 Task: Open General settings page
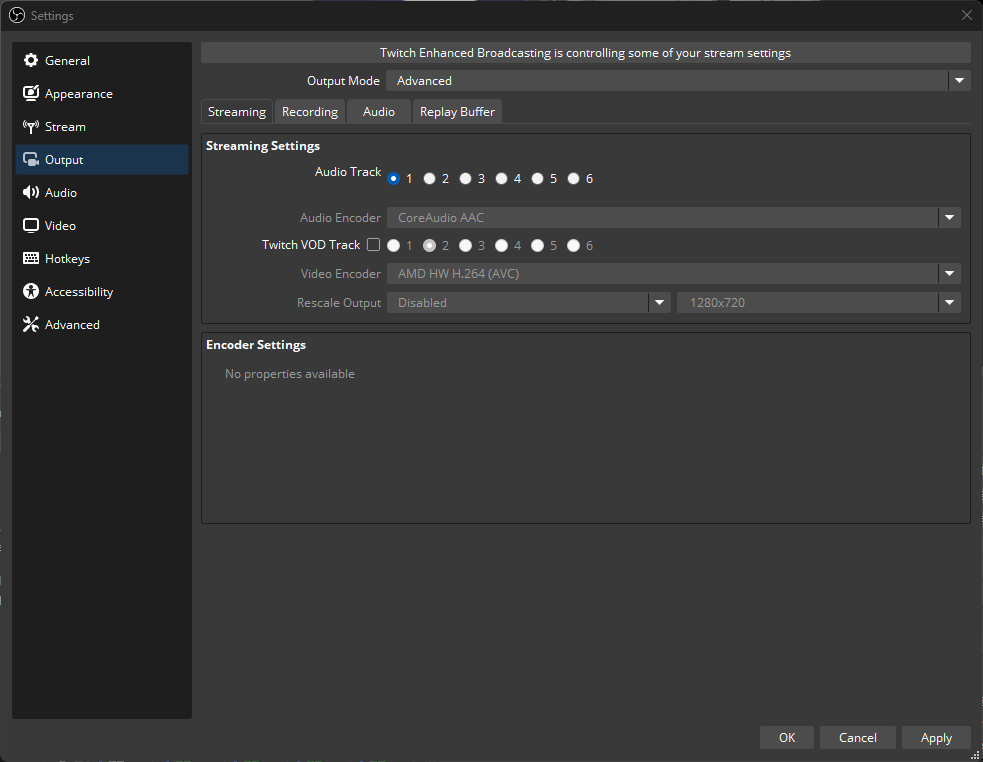pos(102,61)
